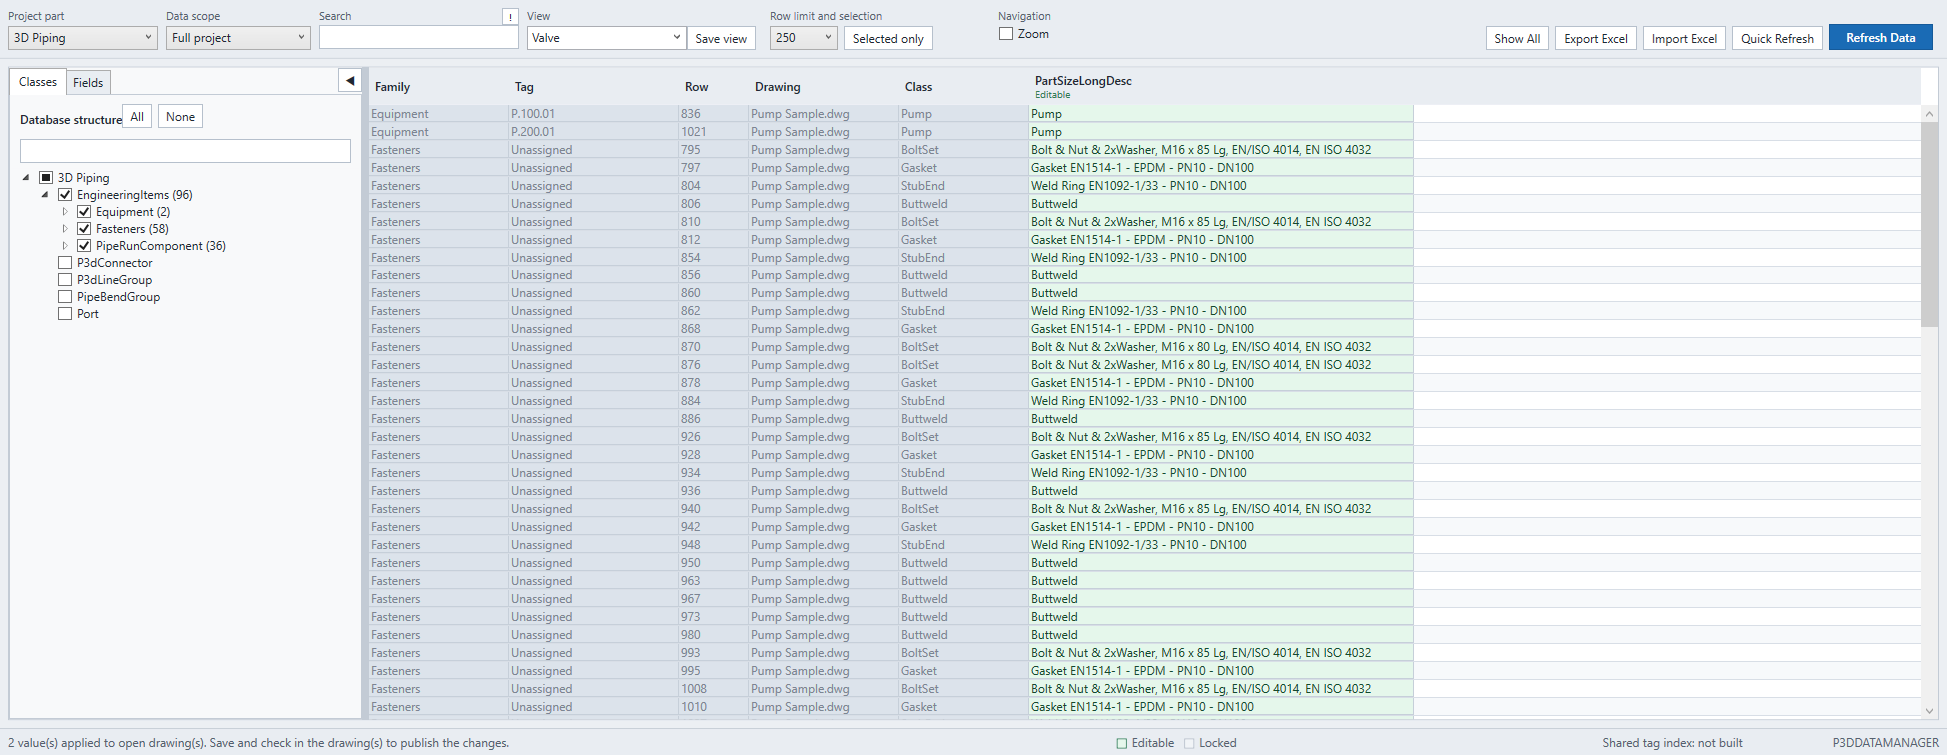Image resolution: width=1947 pixels, height=755 pixels.
Task: Click the Save view button
Action: click(x=721, y=38)
